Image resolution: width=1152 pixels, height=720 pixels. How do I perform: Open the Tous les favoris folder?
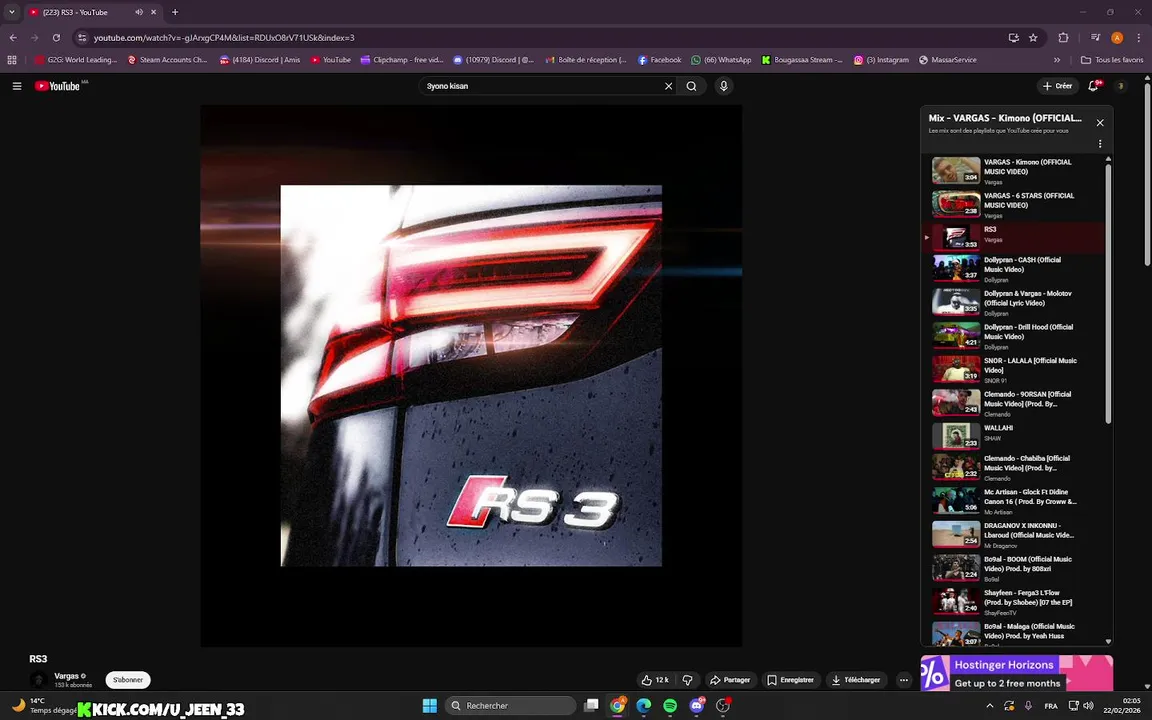[x=1112, y=60]
